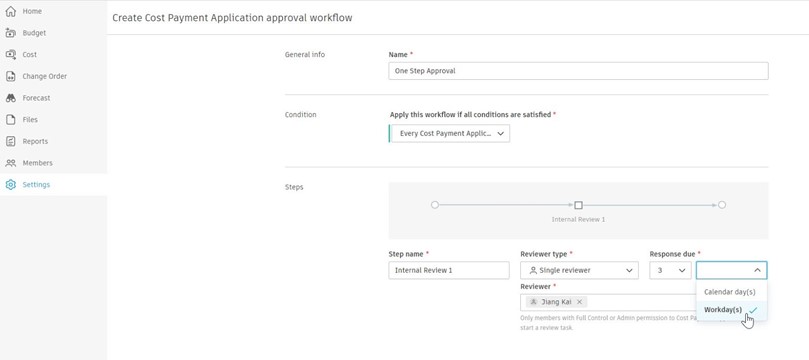This screenshot has width=809, height=360.
Task: Click the Steps section label
Action: coord(294,187)
